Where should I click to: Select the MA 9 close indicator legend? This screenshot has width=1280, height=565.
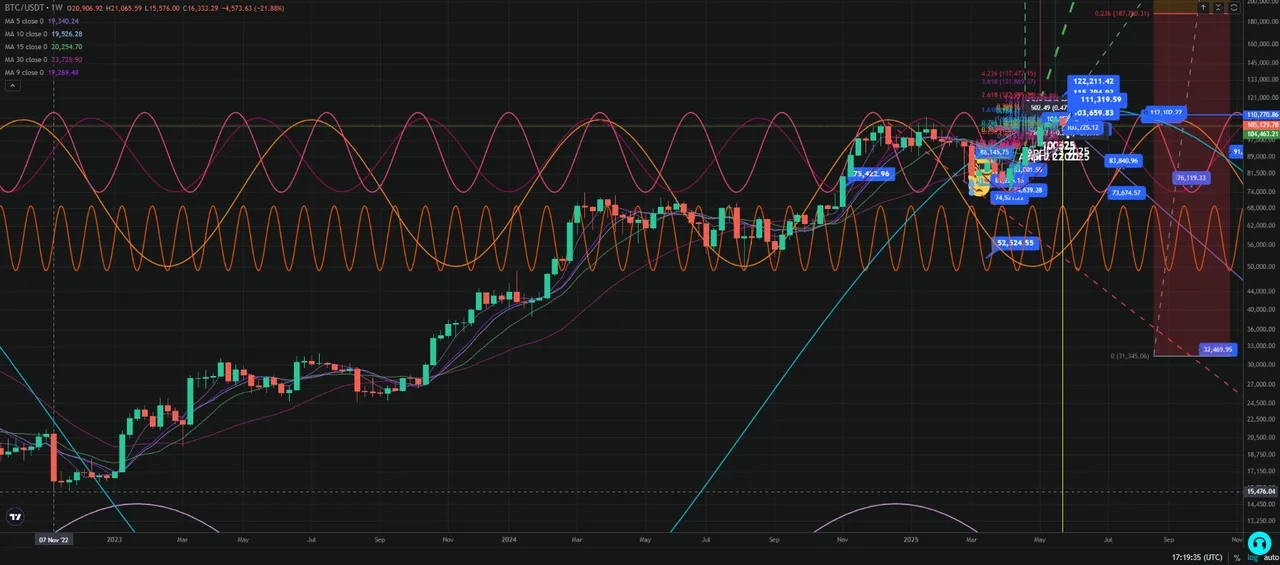coord(42,72)
